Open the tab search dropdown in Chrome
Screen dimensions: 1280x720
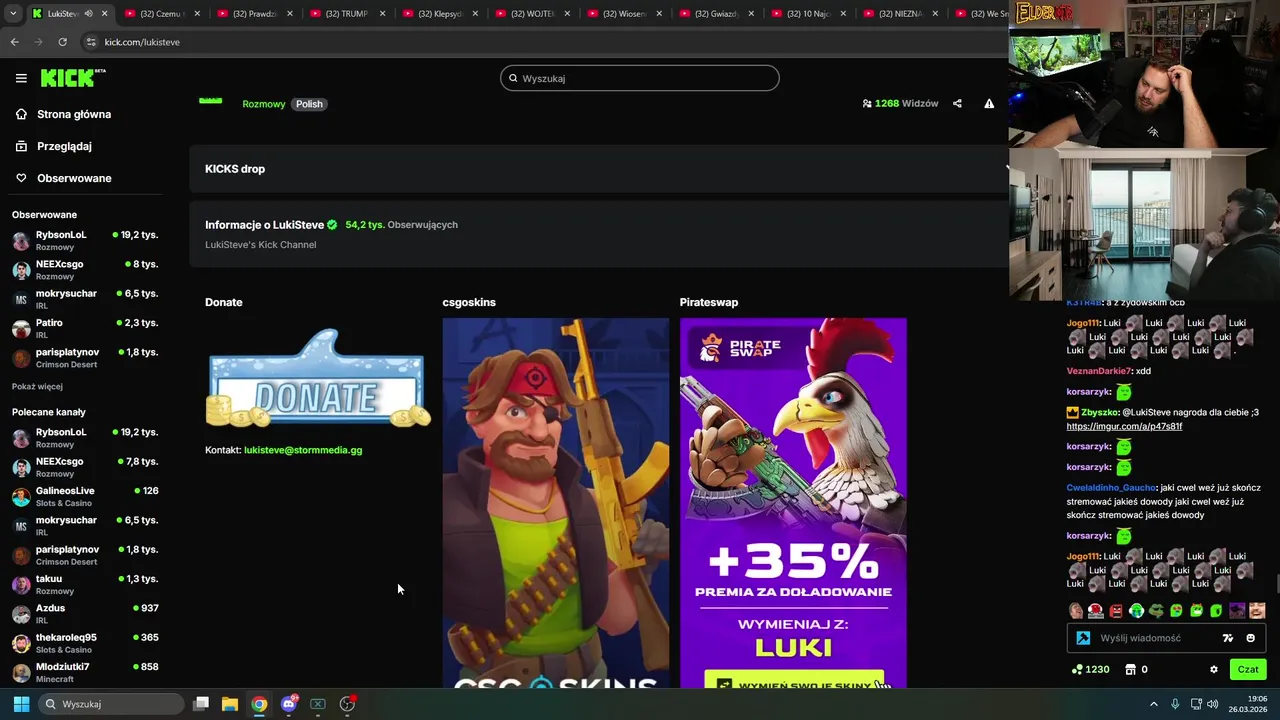(13, 14)
